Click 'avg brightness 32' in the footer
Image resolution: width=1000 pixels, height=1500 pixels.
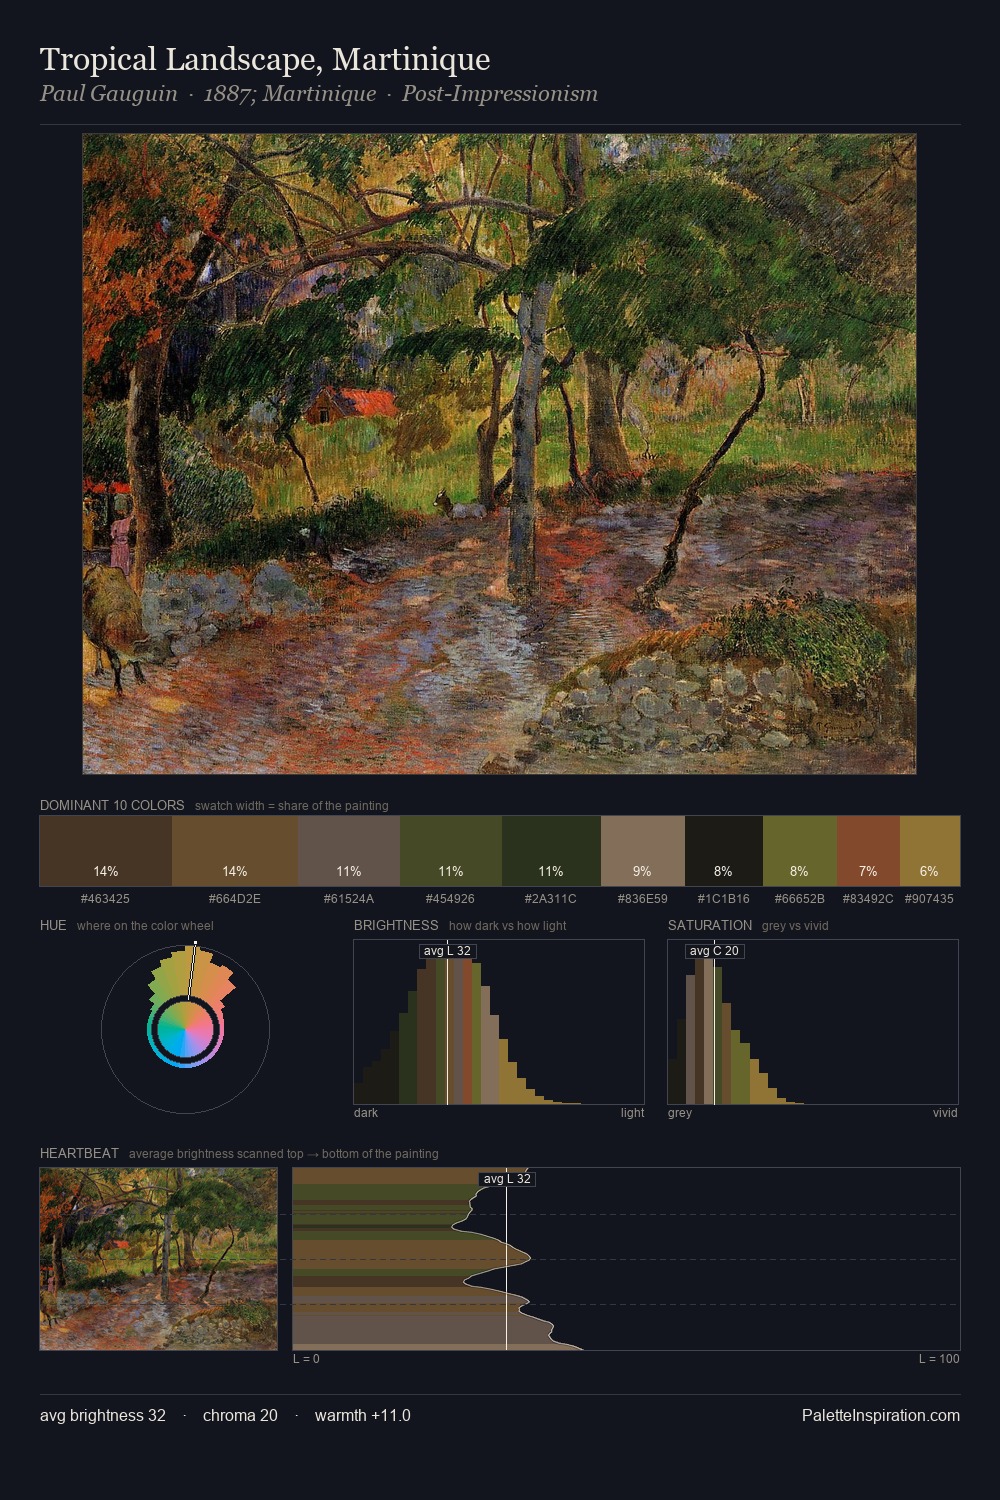[x=103, y=1416]
